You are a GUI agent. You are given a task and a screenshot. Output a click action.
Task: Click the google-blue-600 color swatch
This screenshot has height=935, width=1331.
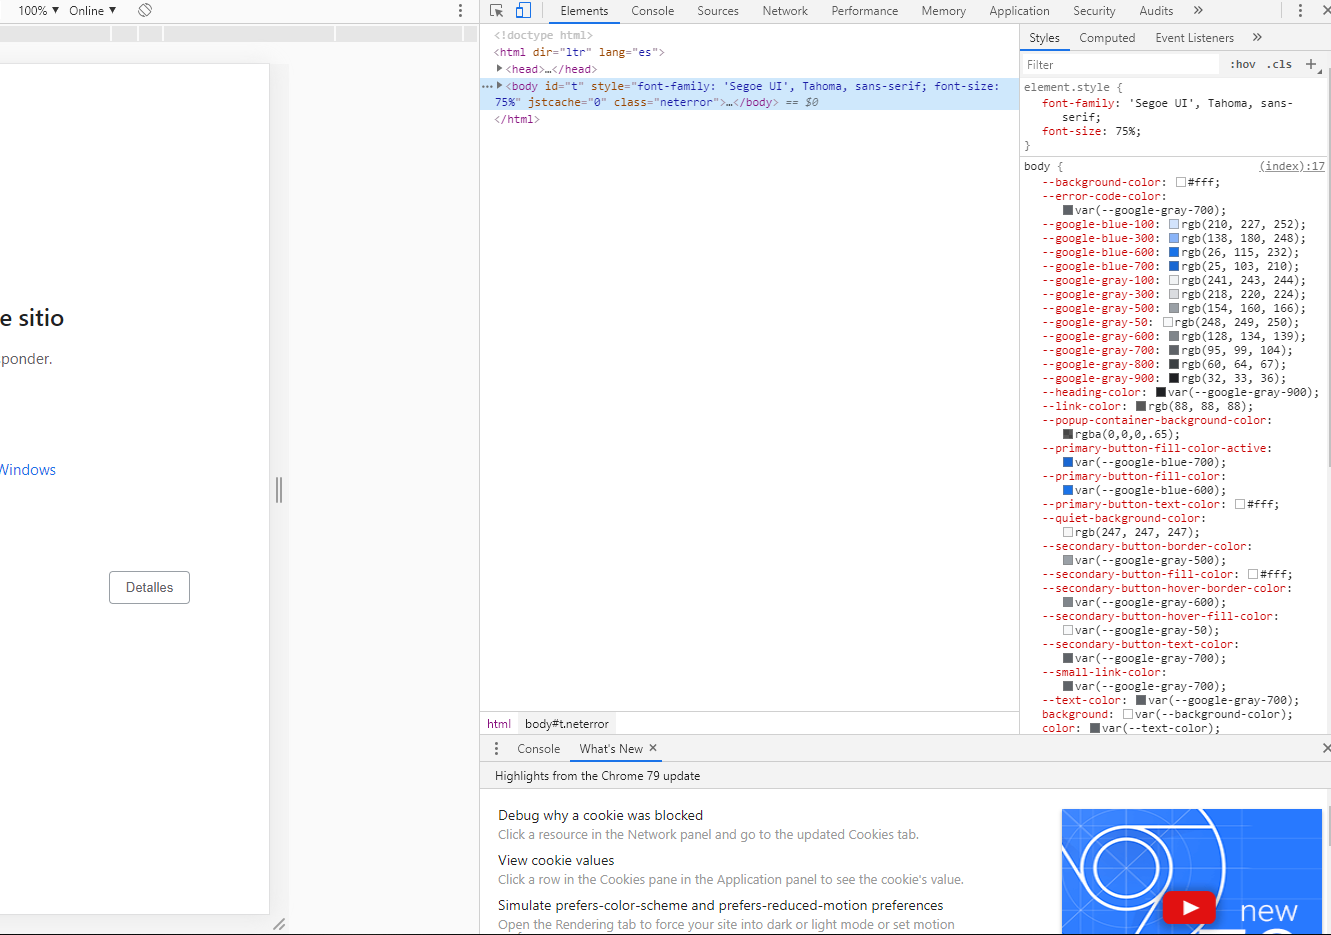[x=1174, y=253]
